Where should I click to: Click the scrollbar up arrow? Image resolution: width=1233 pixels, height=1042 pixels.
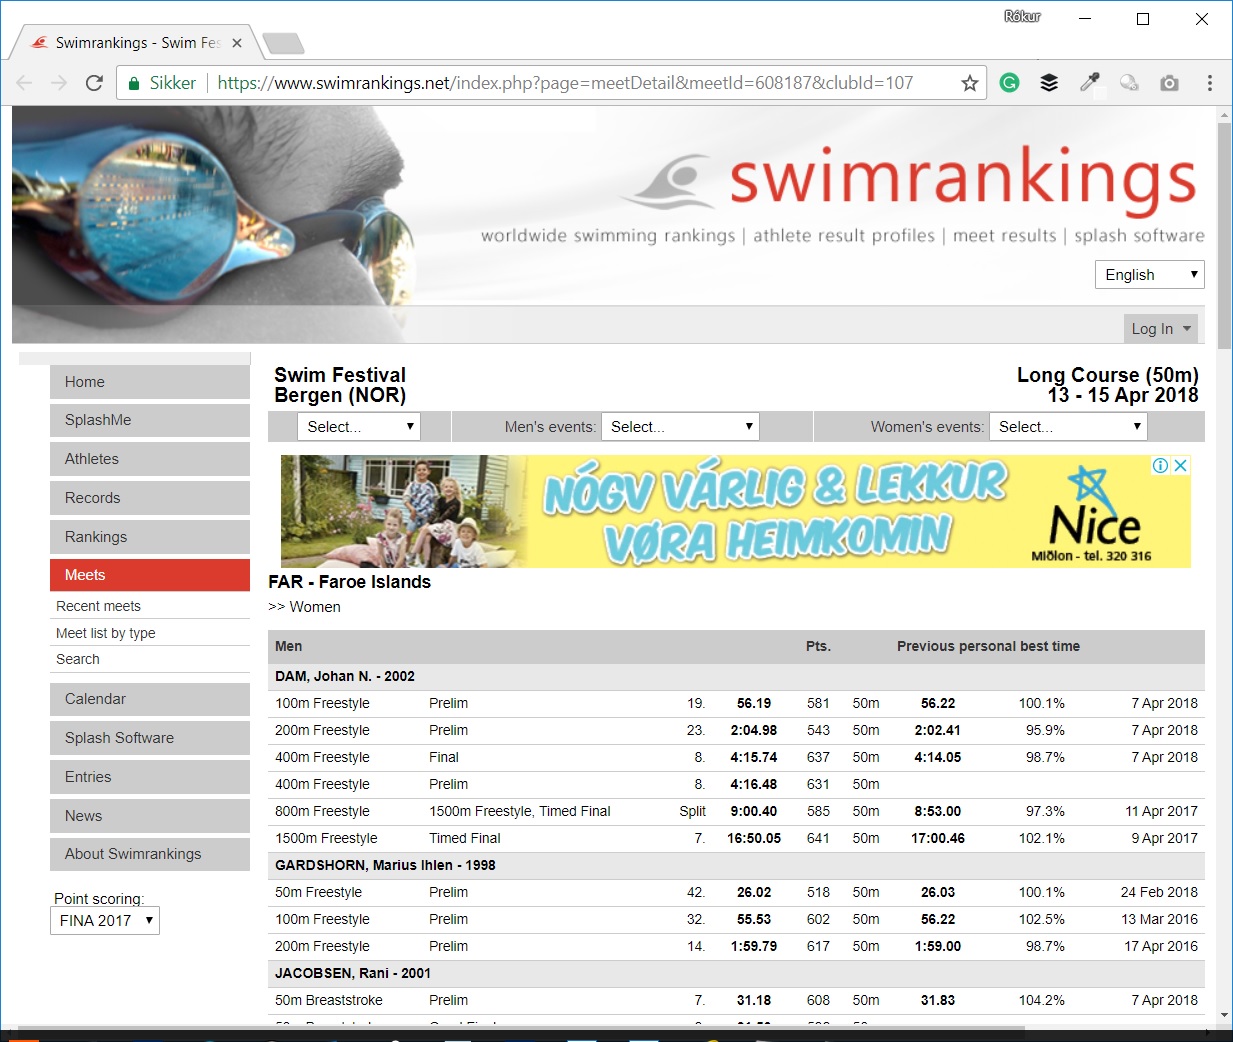point(1224,115)
